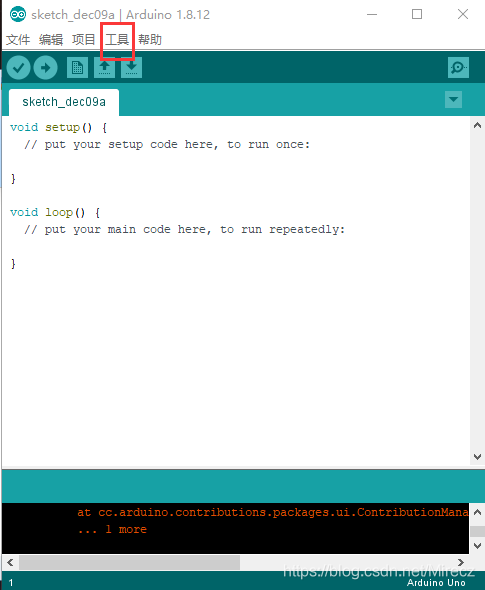Select the sketch_dec09a tab
485x590 pixels.
coord(64,102)
